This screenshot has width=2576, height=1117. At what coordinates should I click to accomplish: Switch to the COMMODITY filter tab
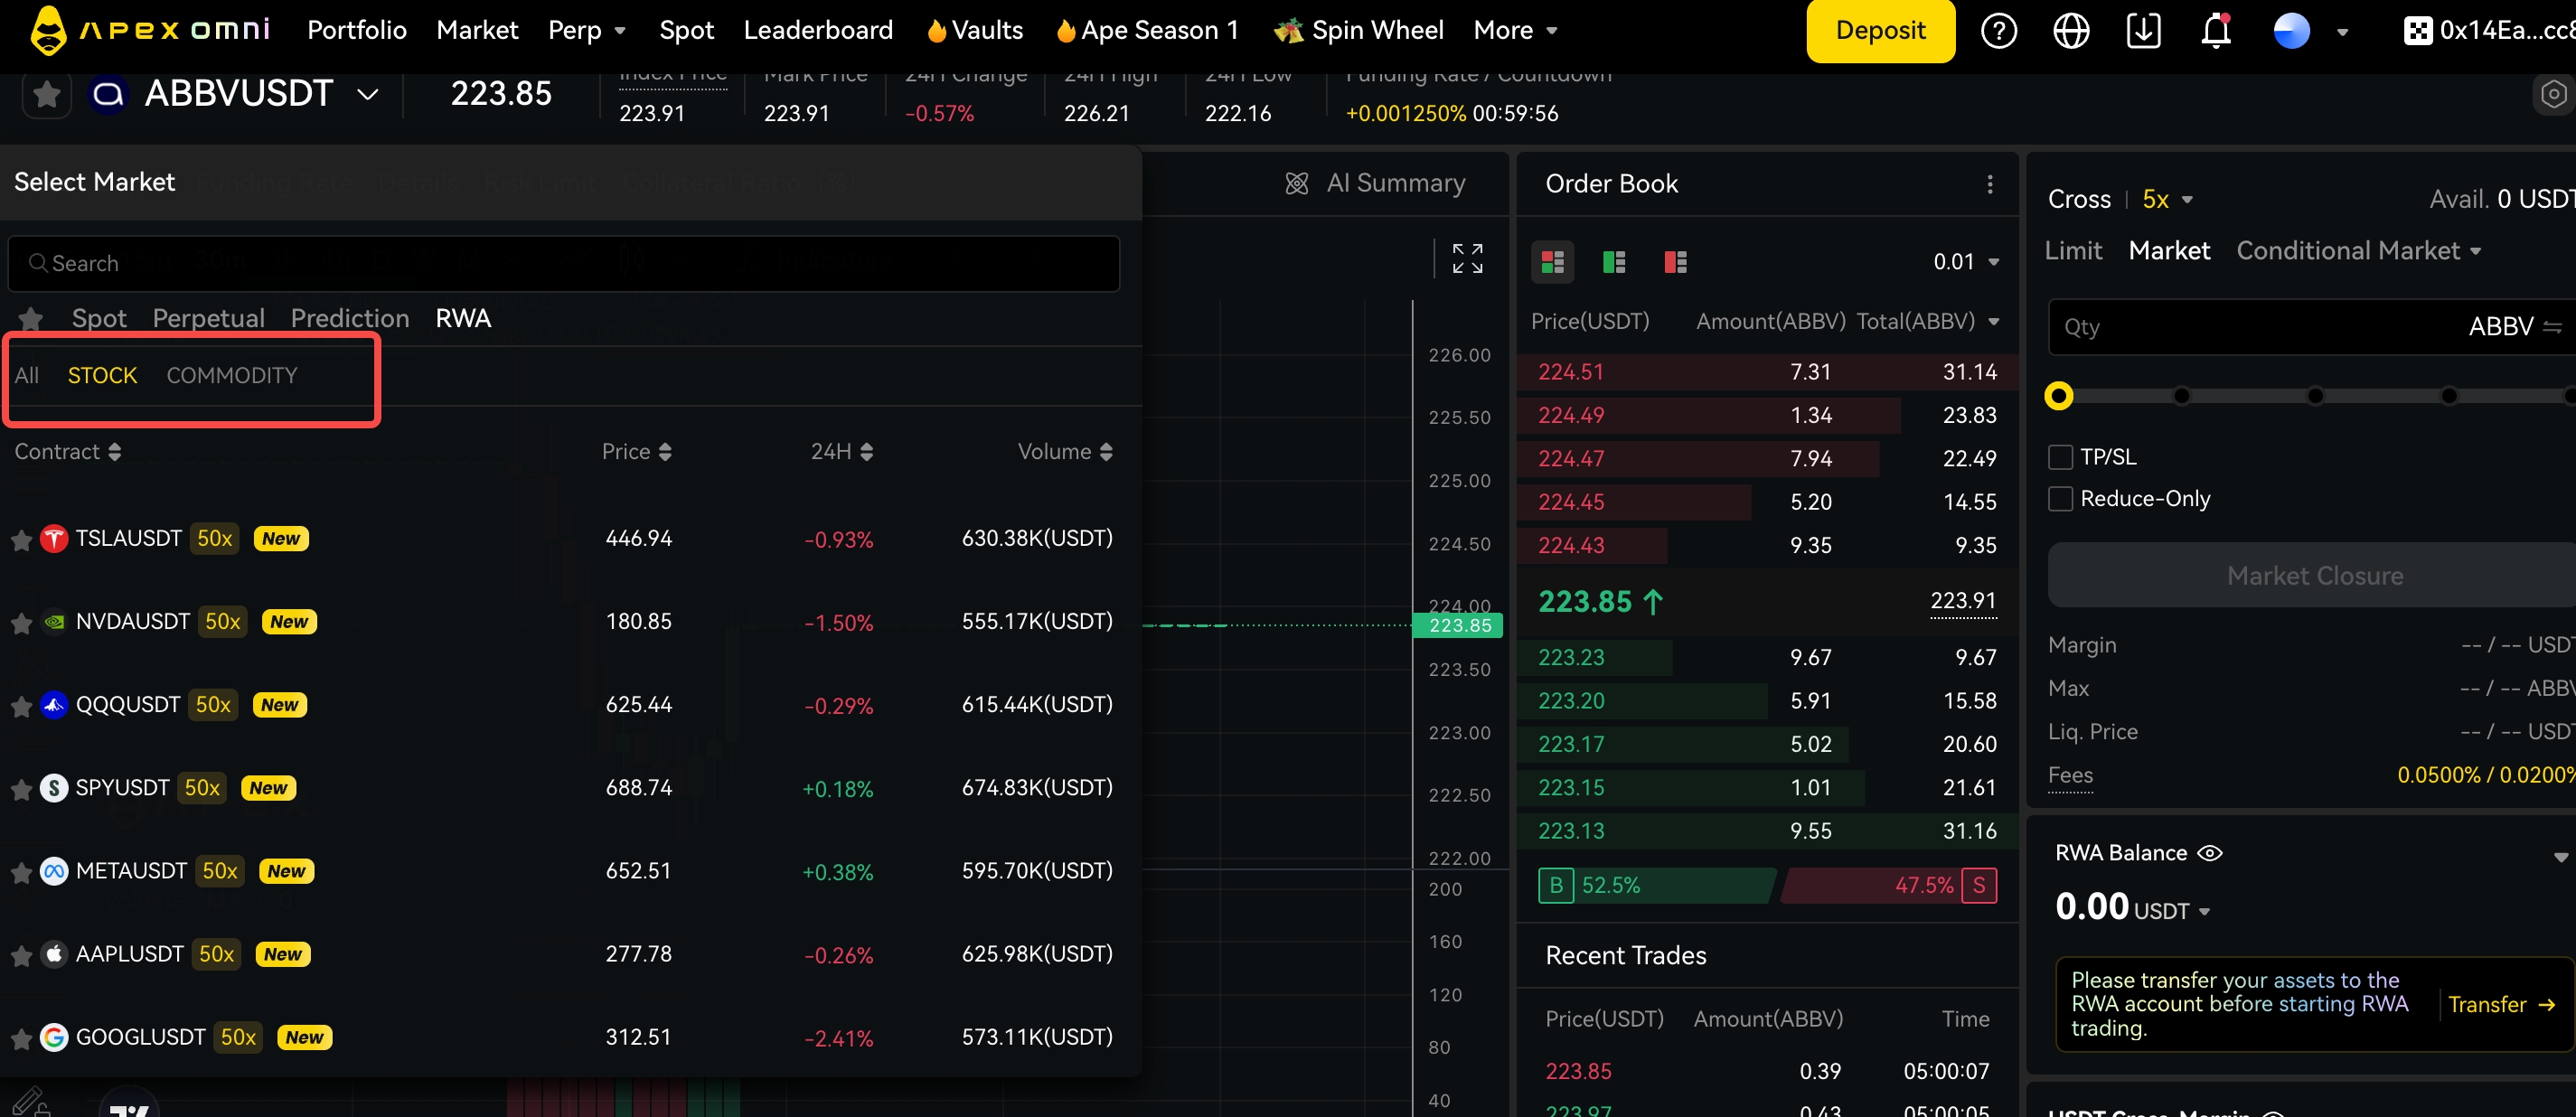232,375
